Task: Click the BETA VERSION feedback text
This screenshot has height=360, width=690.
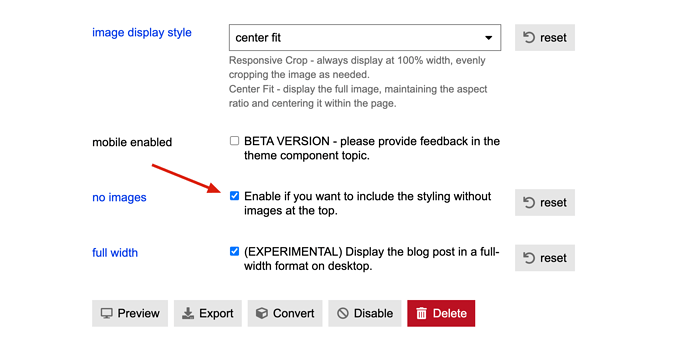Action: tap(372, 148)
